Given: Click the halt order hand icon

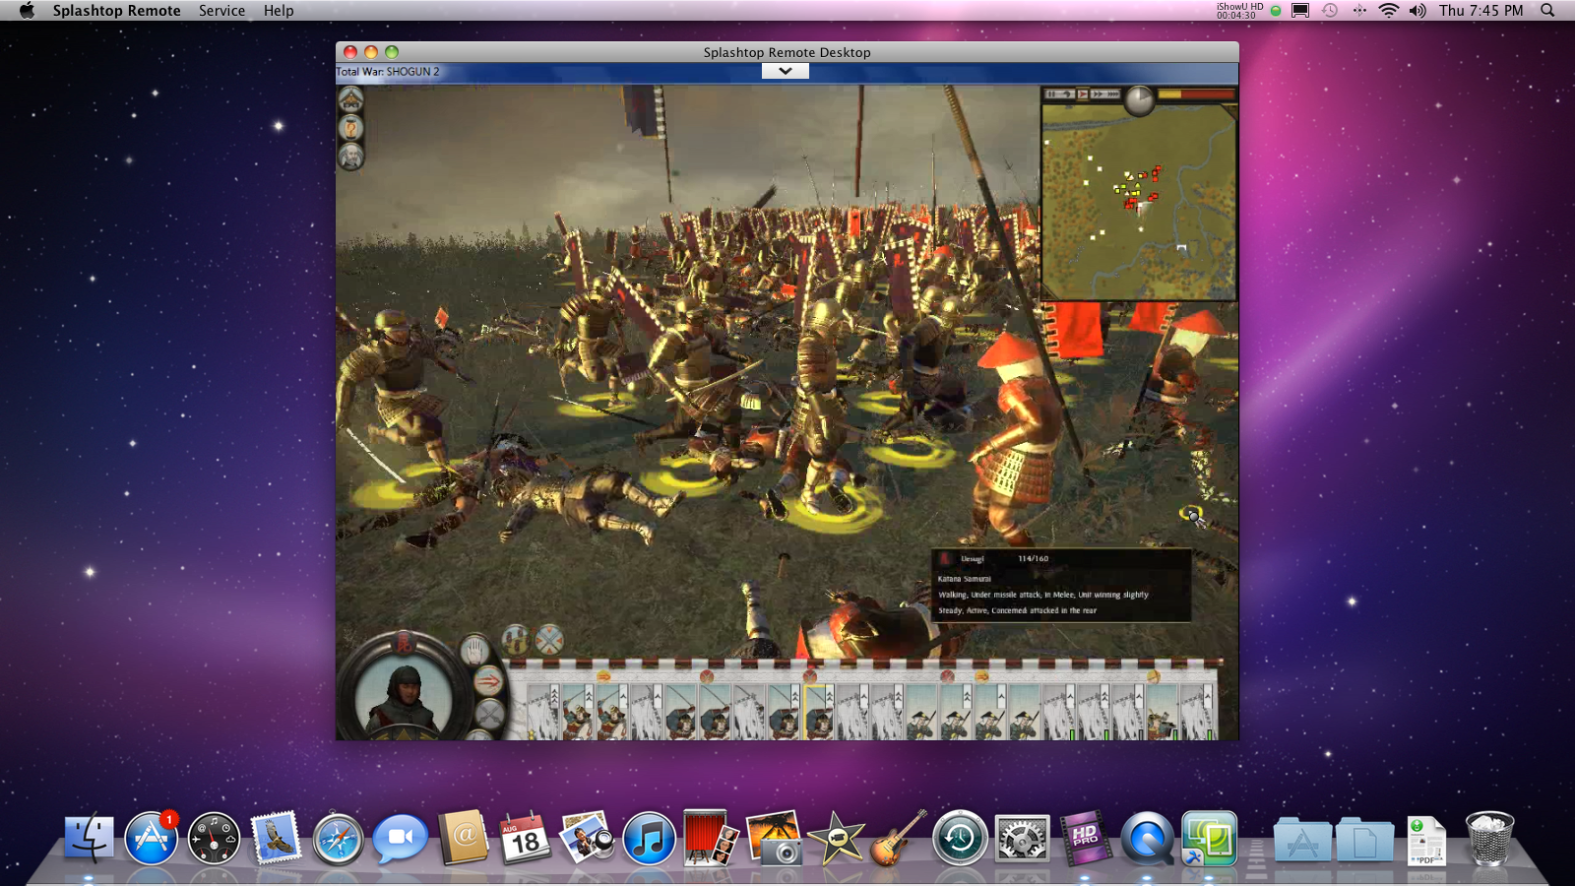Looking at the screenshot, I should tap(475, 651).
